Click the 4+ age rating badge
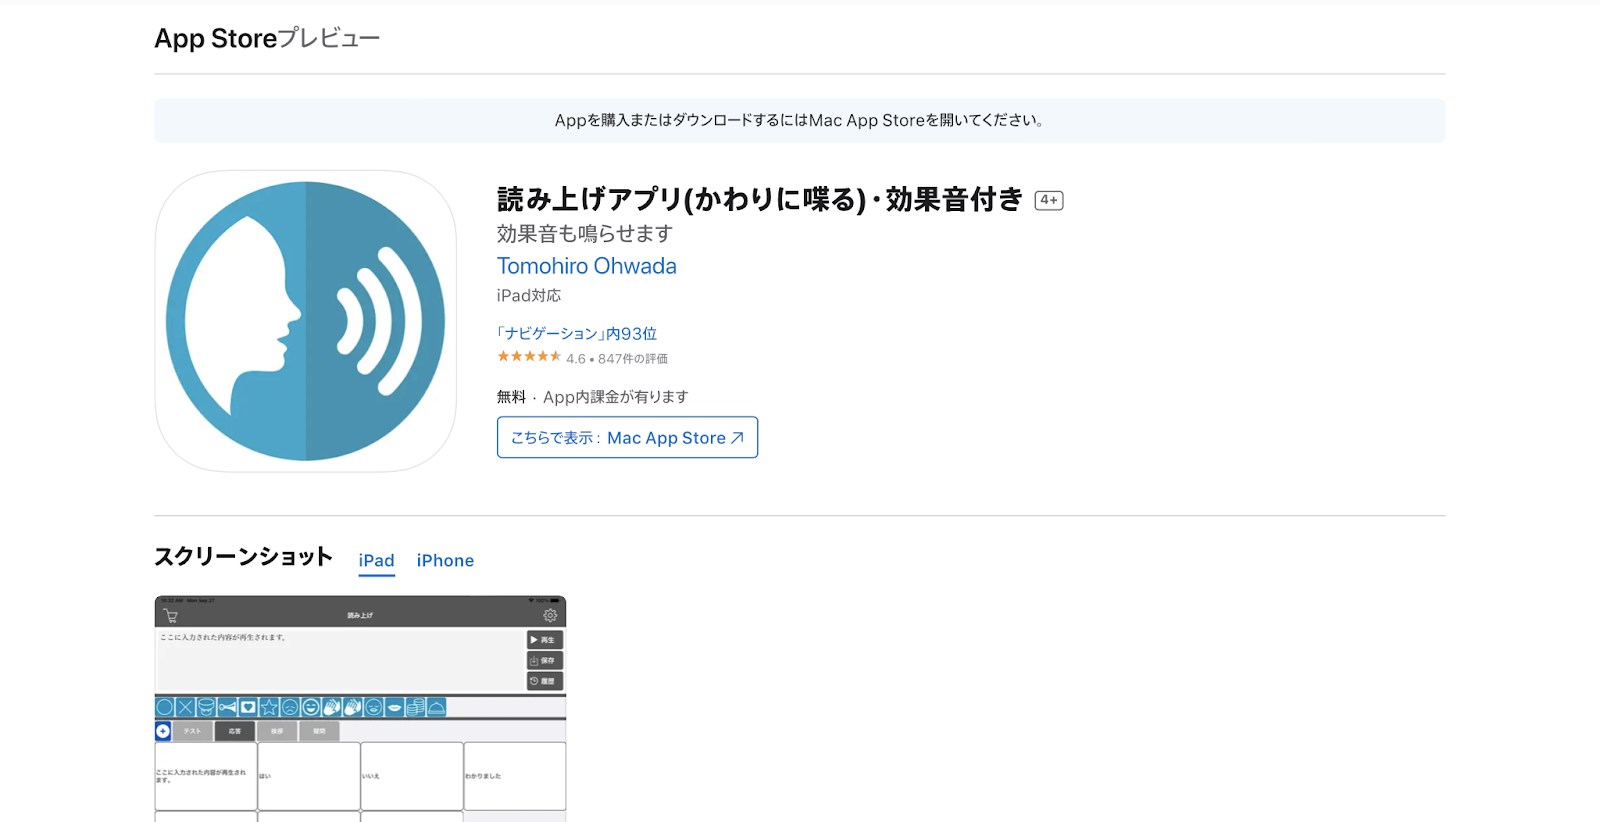The width and height of the screenshot is (1600, 822). (x=1049, y=200)
